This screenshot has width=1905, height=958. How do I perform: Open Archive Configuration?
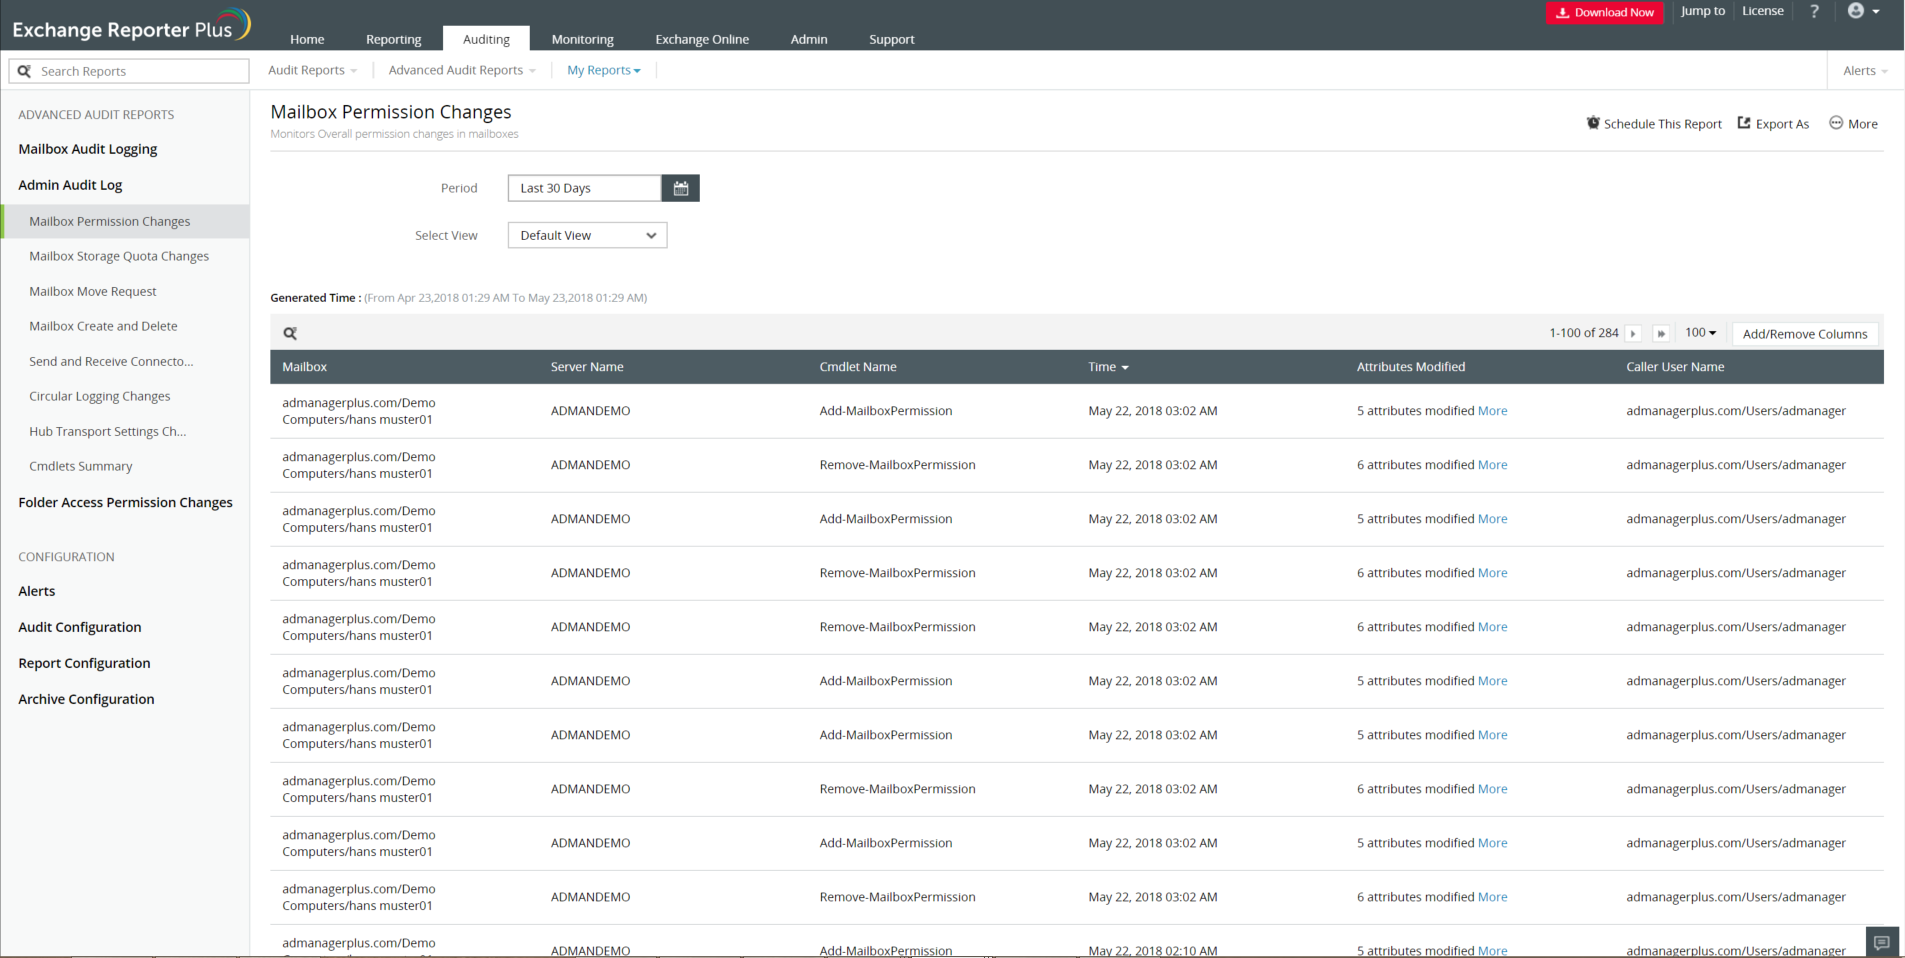click(86, 699)
